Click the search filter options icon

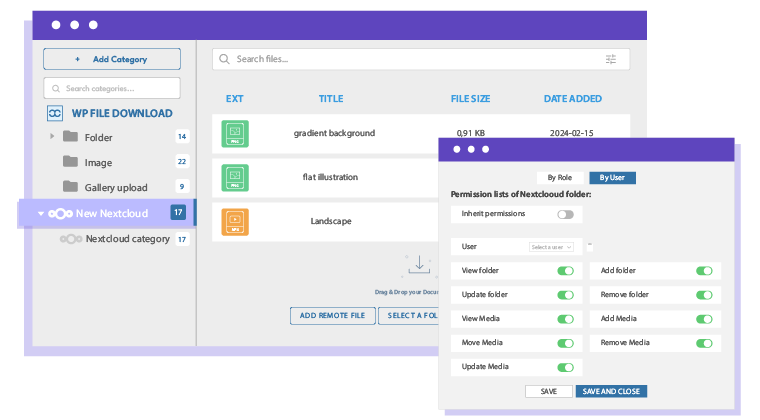611,59
